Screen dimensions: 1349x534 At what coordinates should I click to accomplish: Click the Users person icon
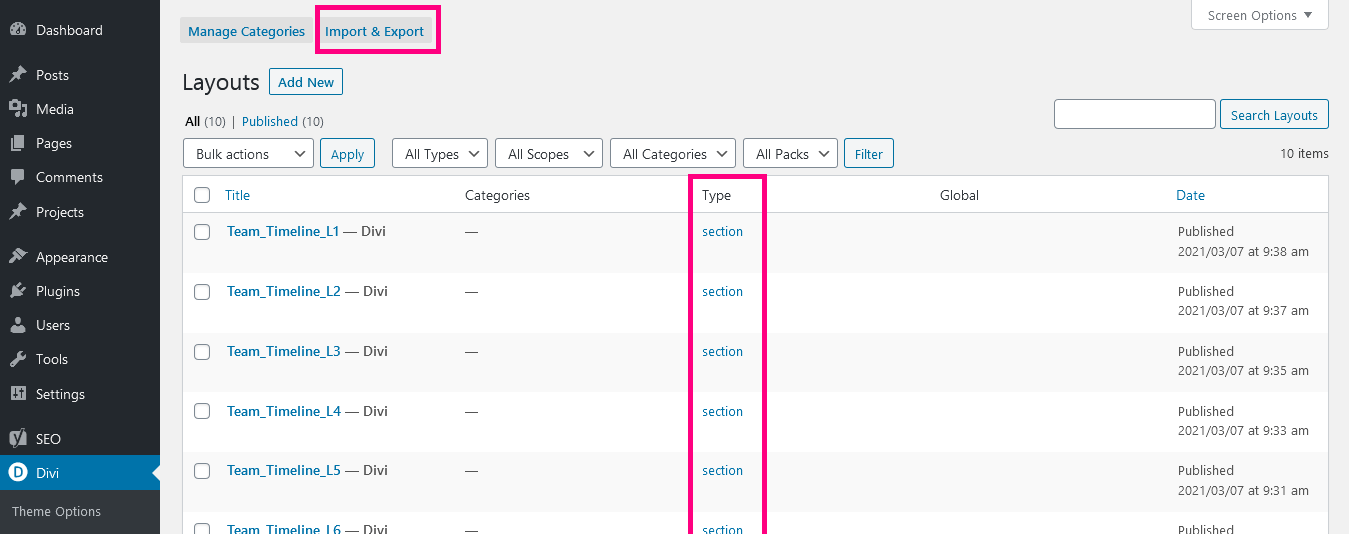(x=17, y=325)
